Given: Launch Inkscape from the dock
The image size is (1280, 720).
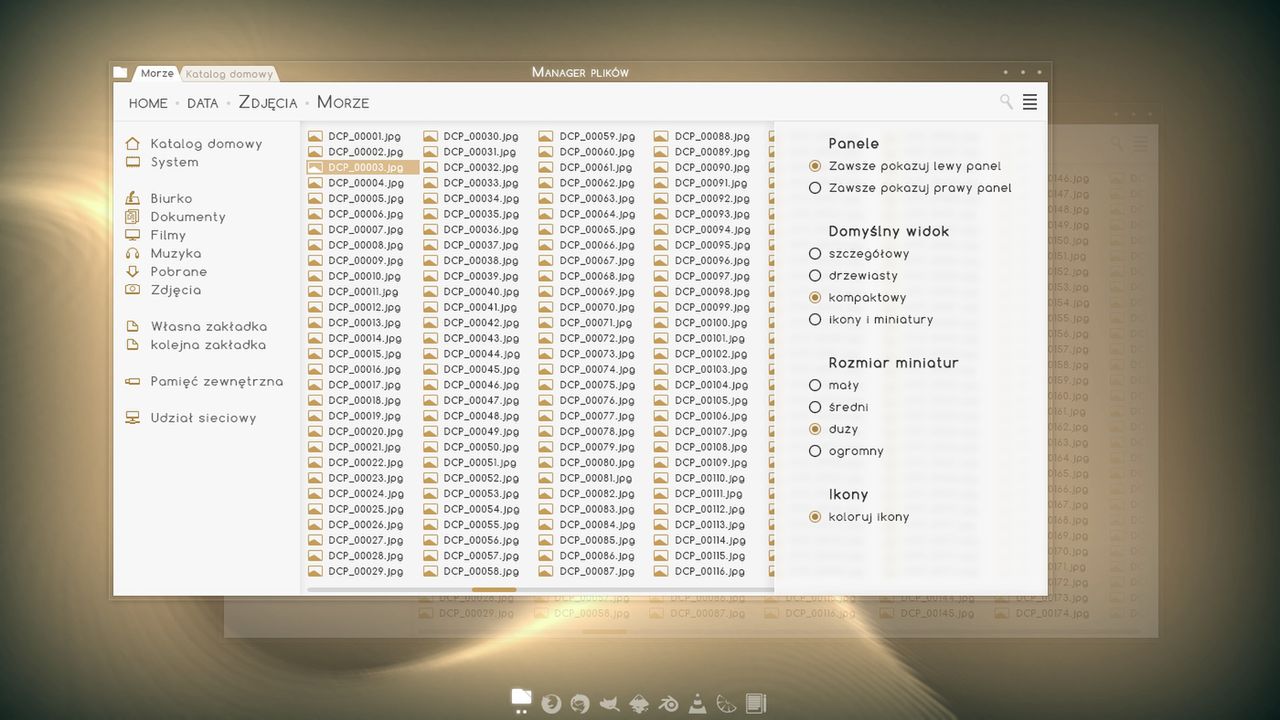Looking at the screenshot, I should 638,704.
